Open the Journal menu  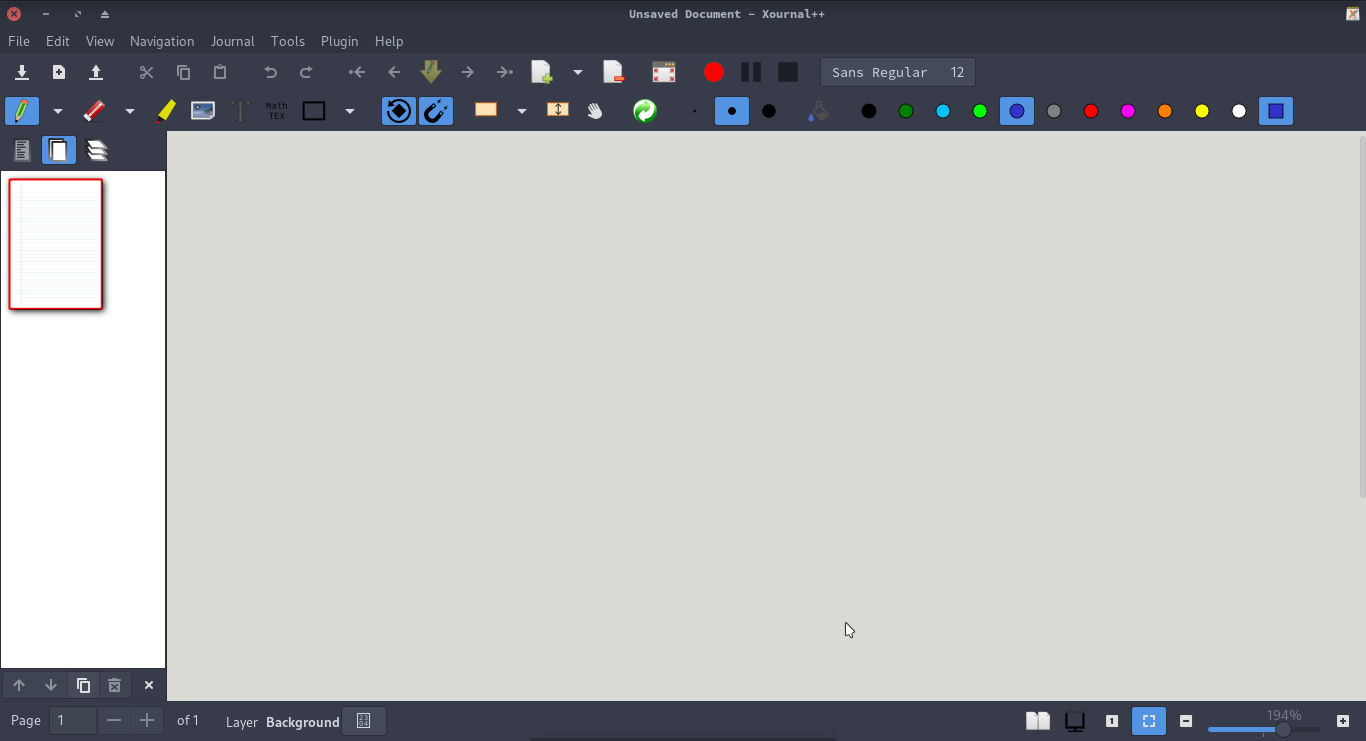point(232,41)
